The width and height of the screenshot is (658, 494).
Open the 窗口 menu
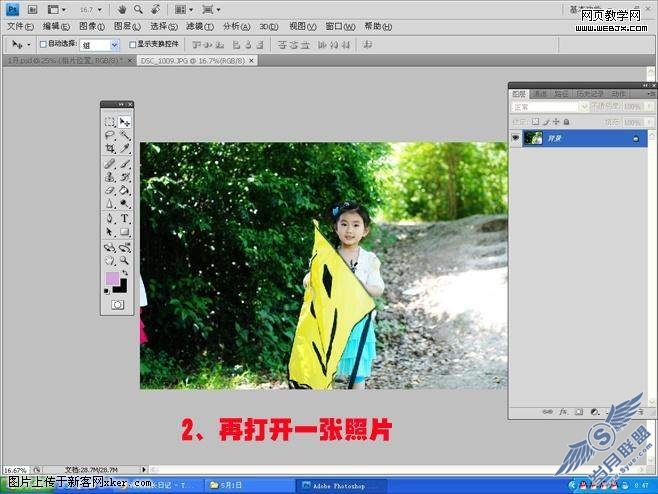tap(340, 26)
